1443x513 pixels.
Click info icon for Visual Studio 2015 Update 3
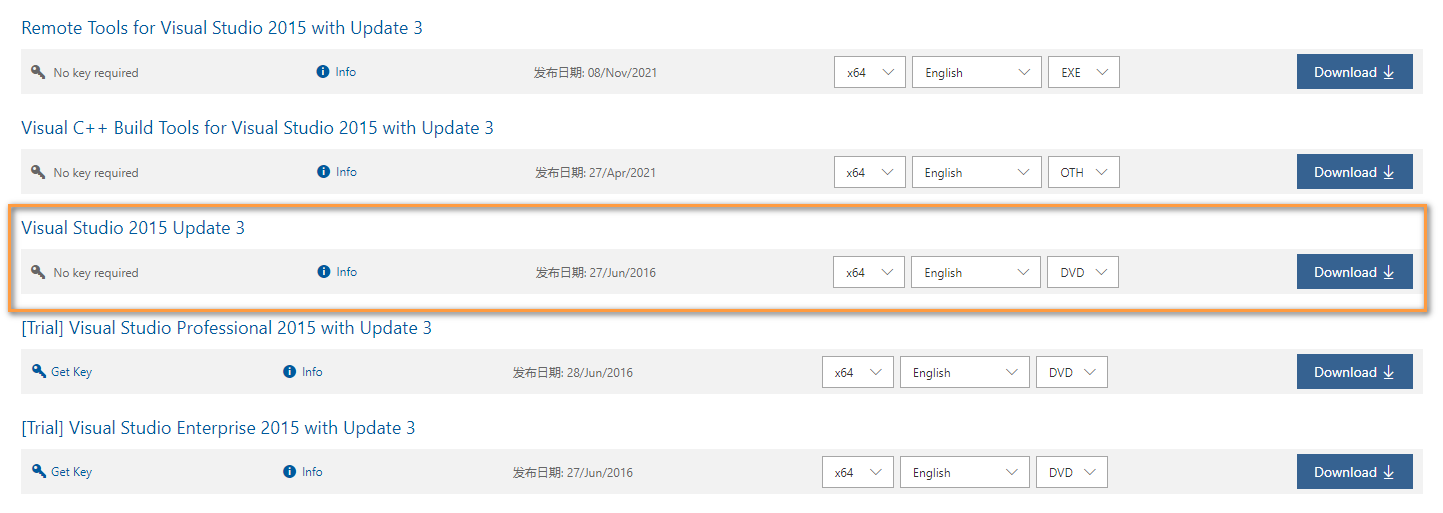point(323,272)
